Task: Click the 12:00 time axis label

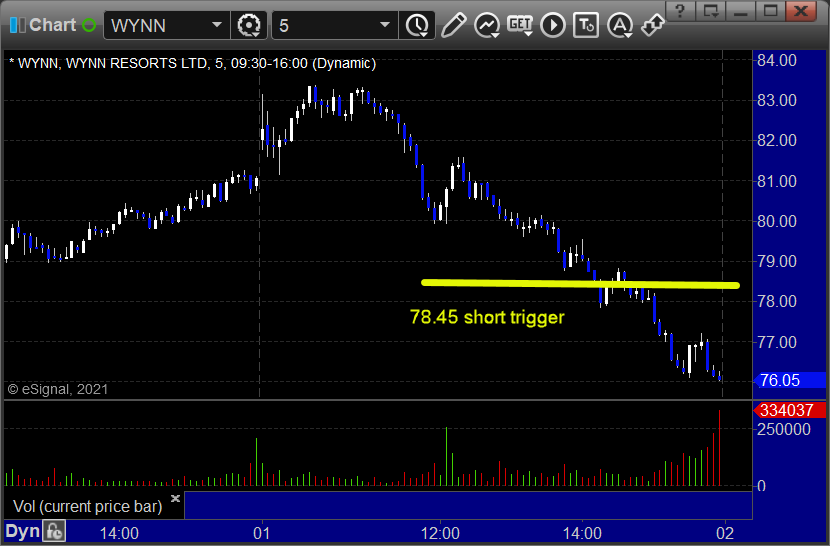Action: (x=440, y=533)
